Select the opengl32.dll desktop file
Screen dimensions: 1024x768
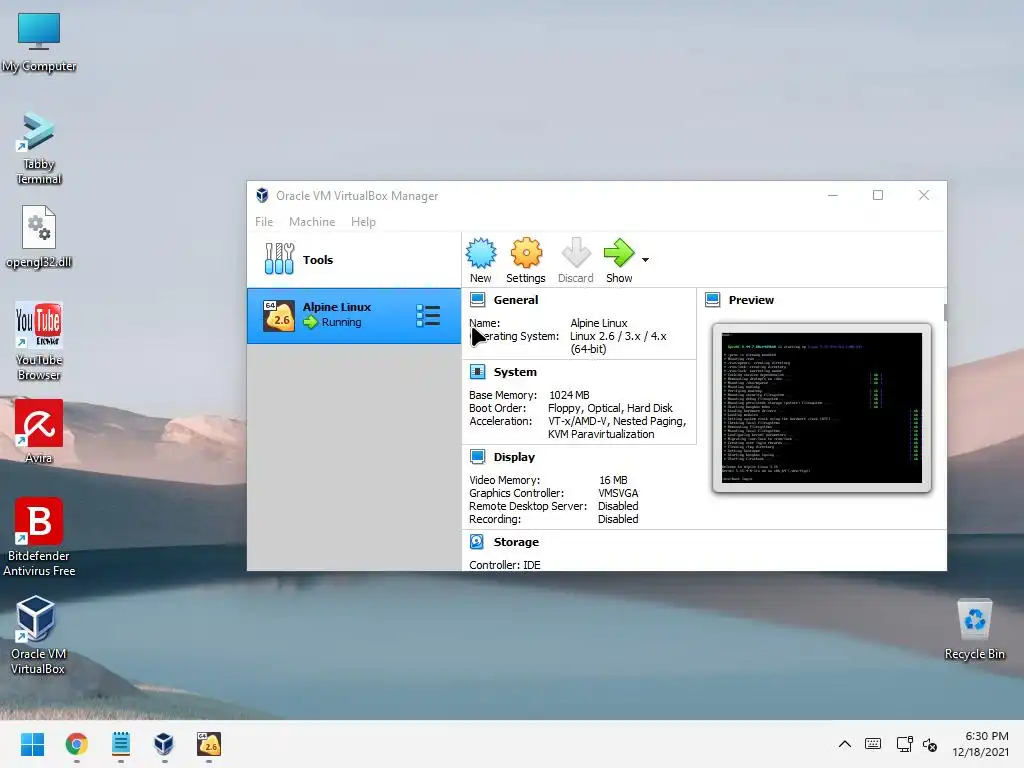click(39, 237)
